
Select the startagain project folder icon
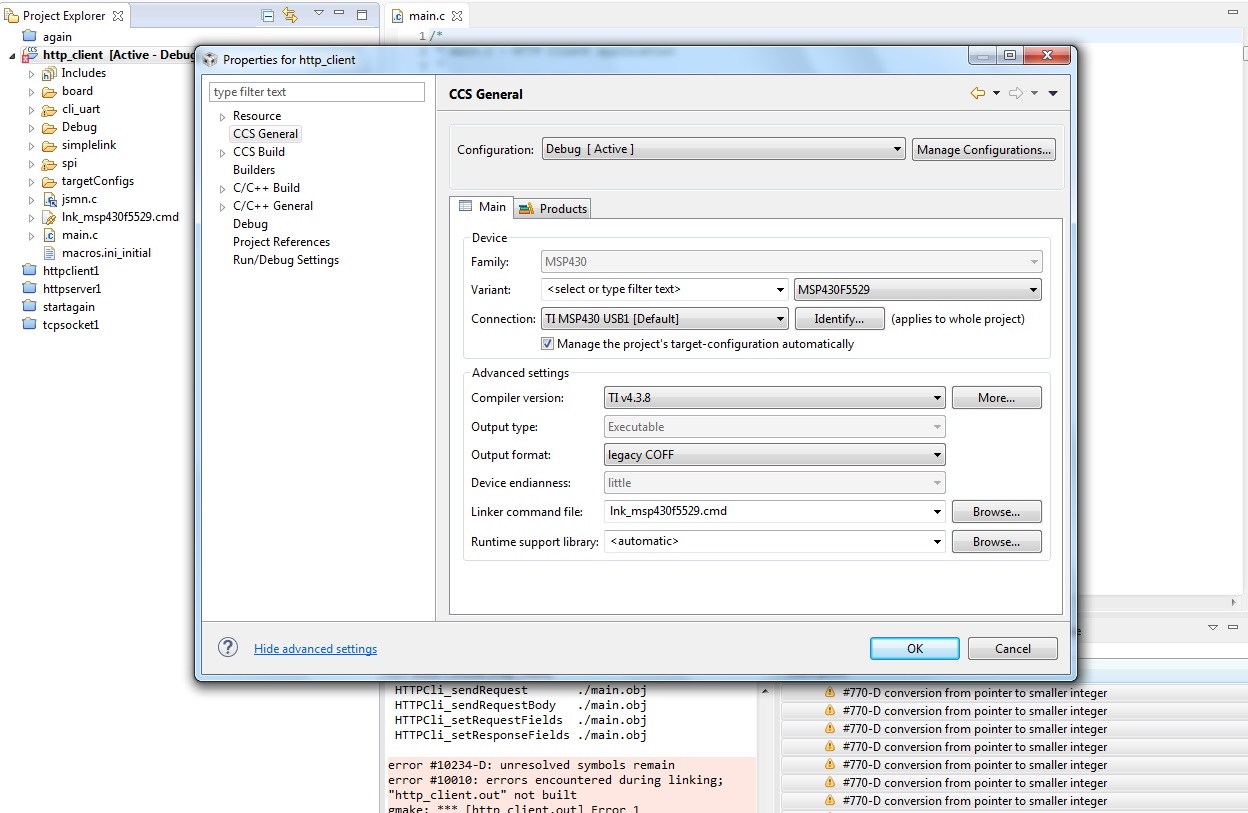coord(29,307)
